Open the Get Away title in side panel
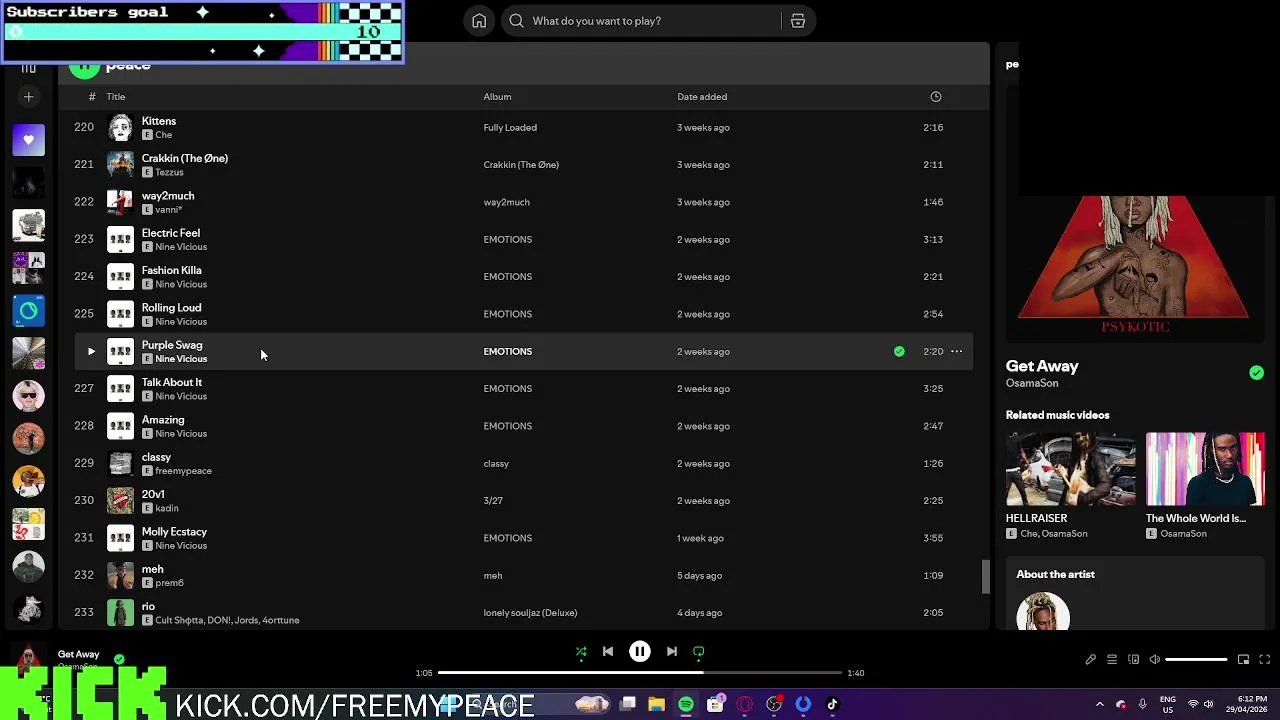The width and height of the screenshot is (1280, 720). click(1042, 366)
